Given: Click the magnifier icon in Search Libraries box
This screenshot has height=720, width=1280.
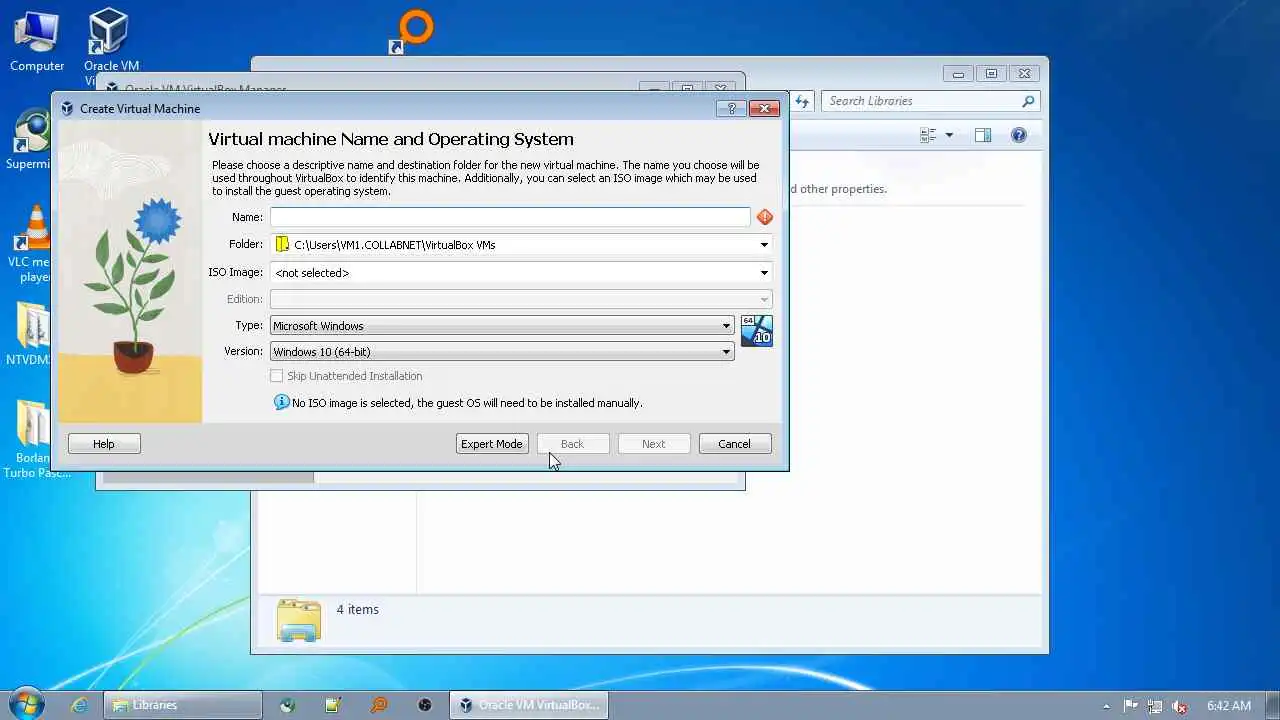Looking at the screenshot, I should pos(1027,101).
